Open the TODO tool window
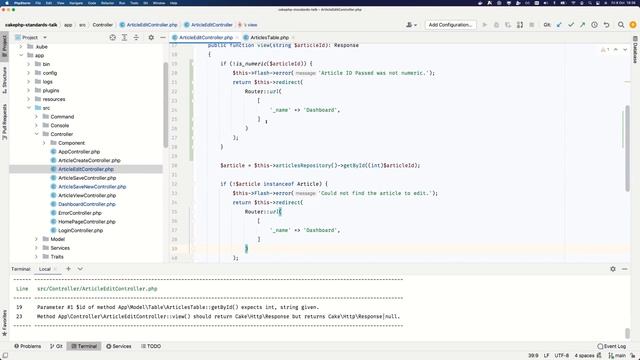 tap(151, 346)
